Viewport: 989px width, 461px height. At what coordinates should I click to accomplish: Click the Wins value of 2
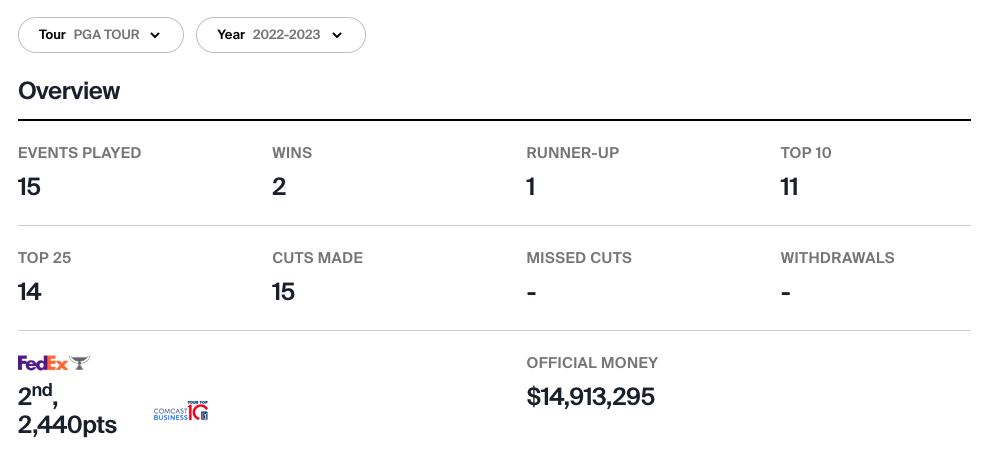[279, 187]
